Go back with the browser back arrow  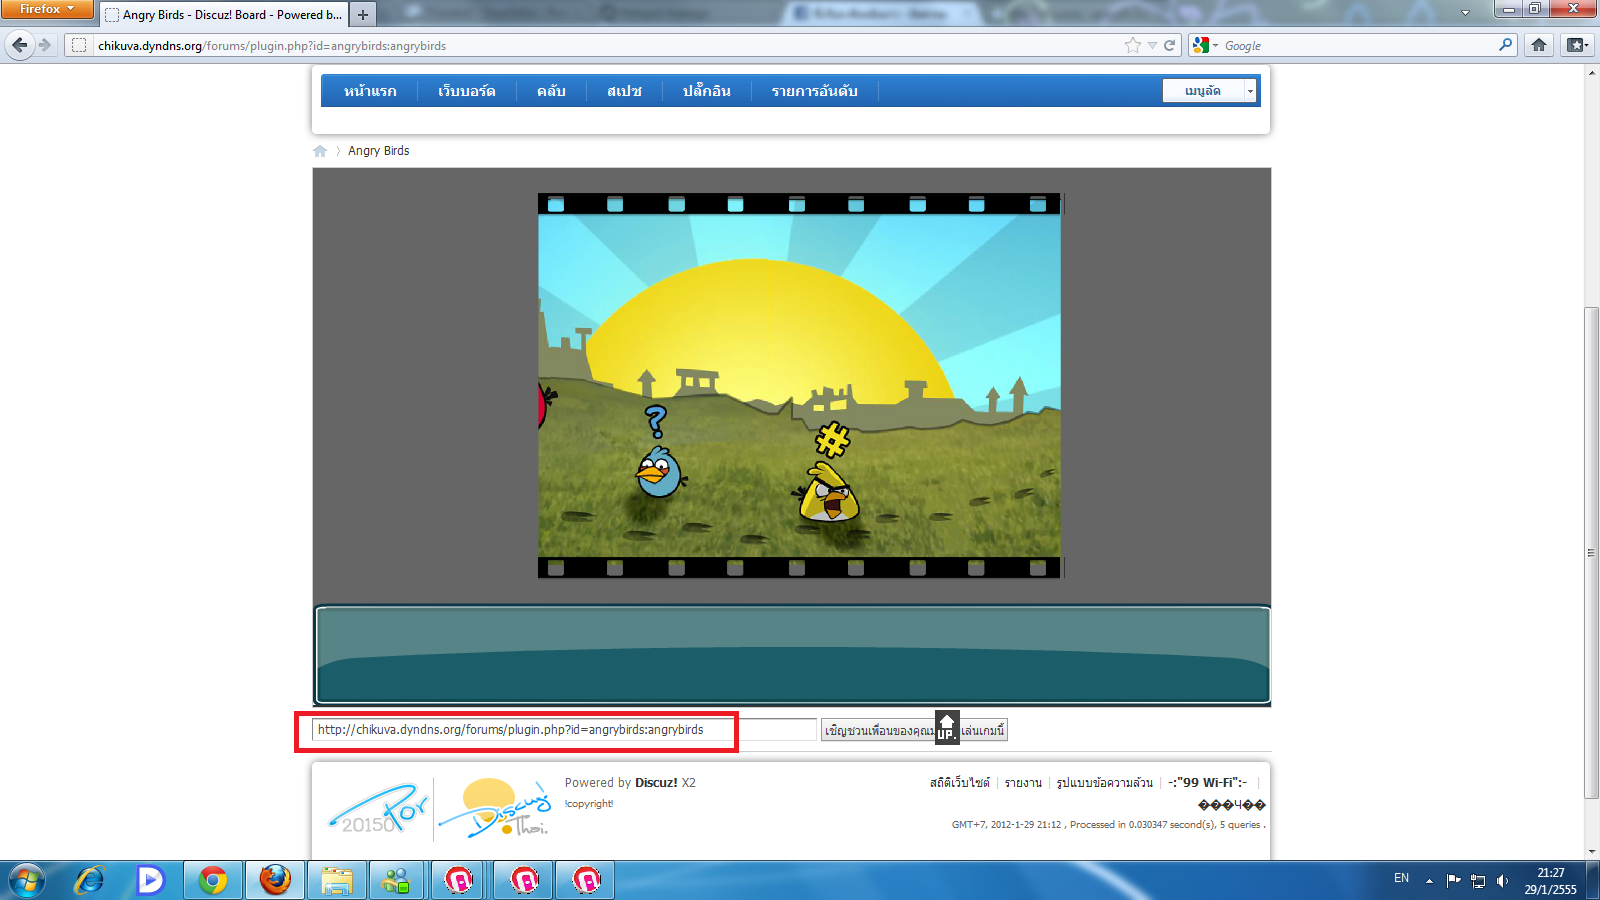(20, 45)
